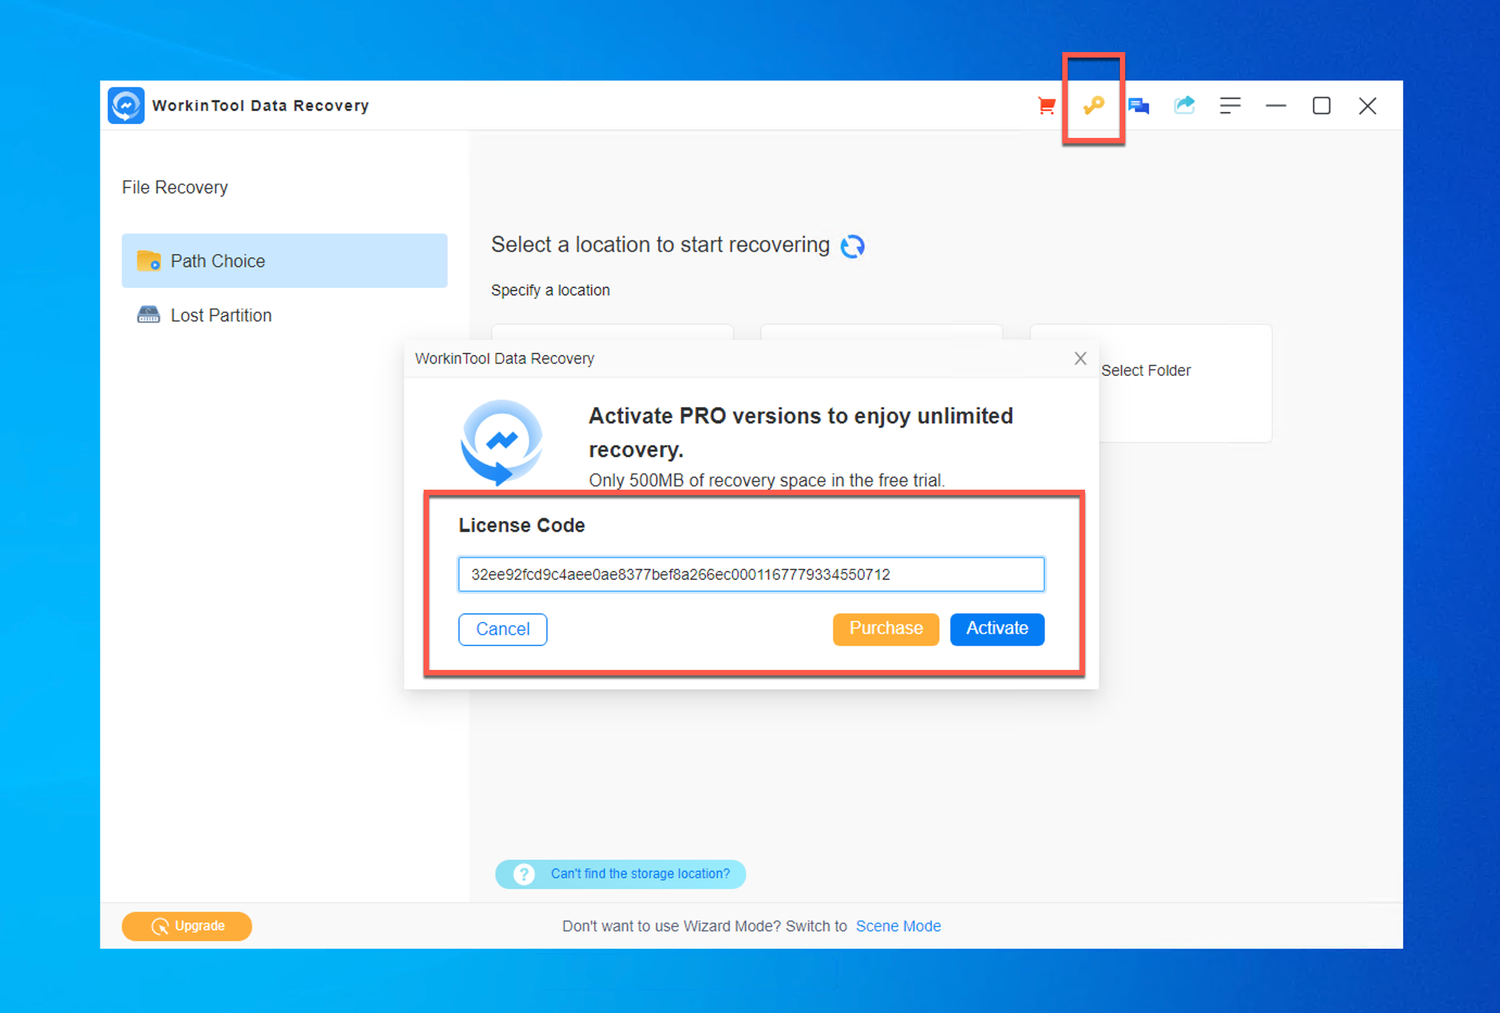Click the refresh icon beside location heading

coord(853,246)
